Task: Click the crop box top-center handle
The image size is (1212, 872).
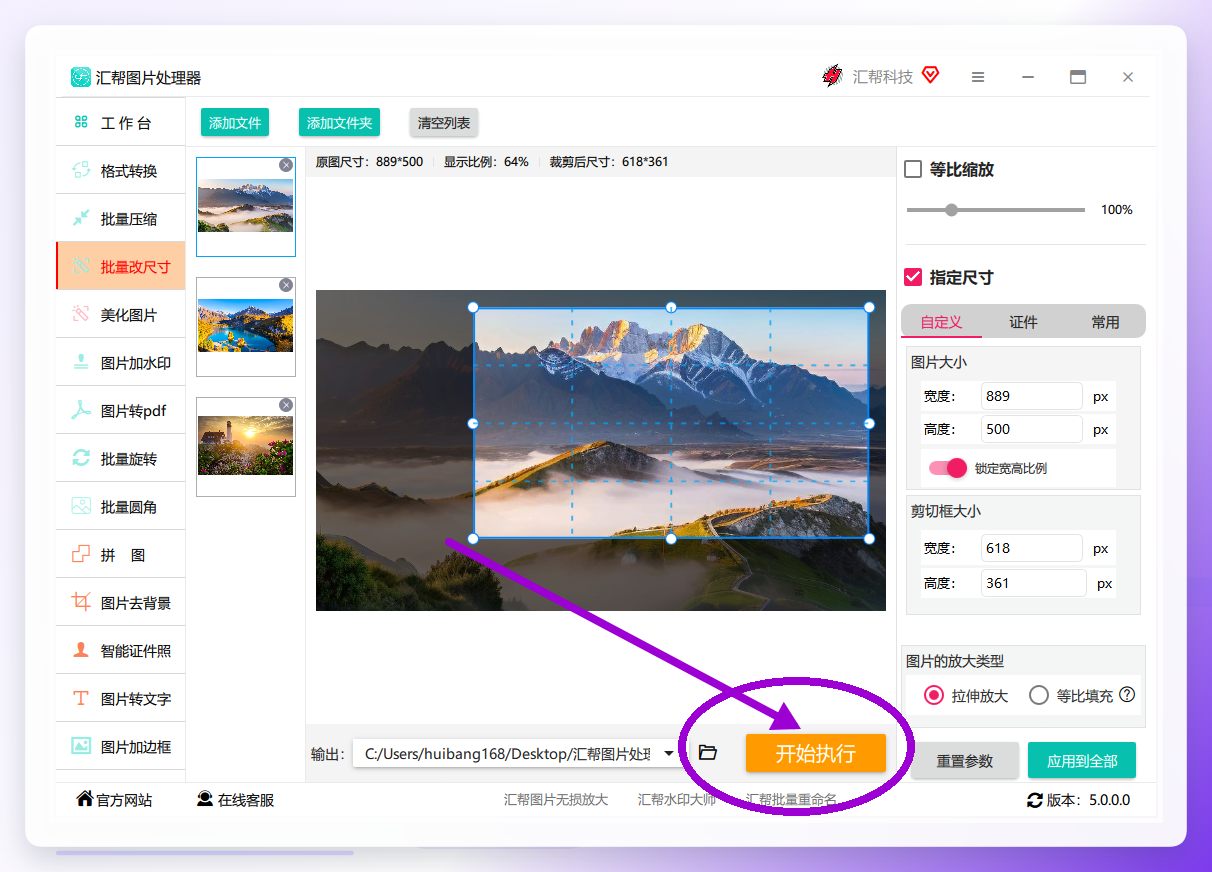Action: pos(671,307)
